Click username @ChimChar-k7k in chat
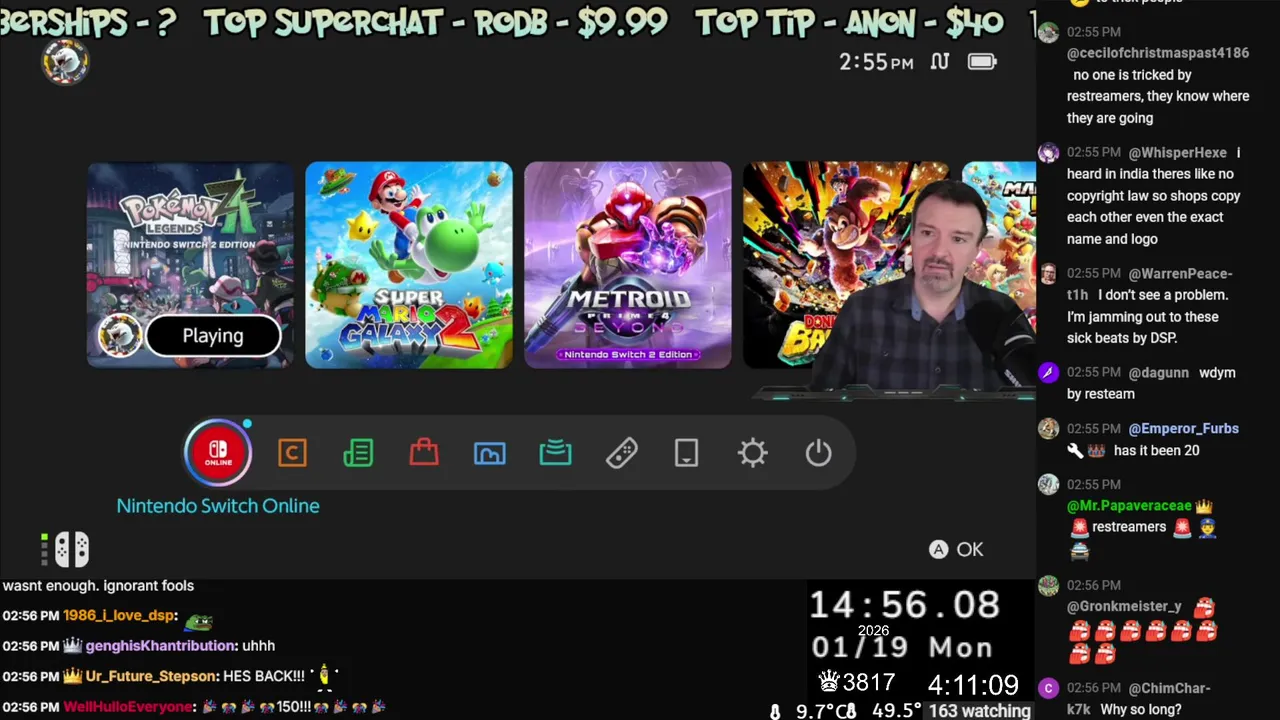This screenshot has width=1280, height=720. tap(1140, 698)
